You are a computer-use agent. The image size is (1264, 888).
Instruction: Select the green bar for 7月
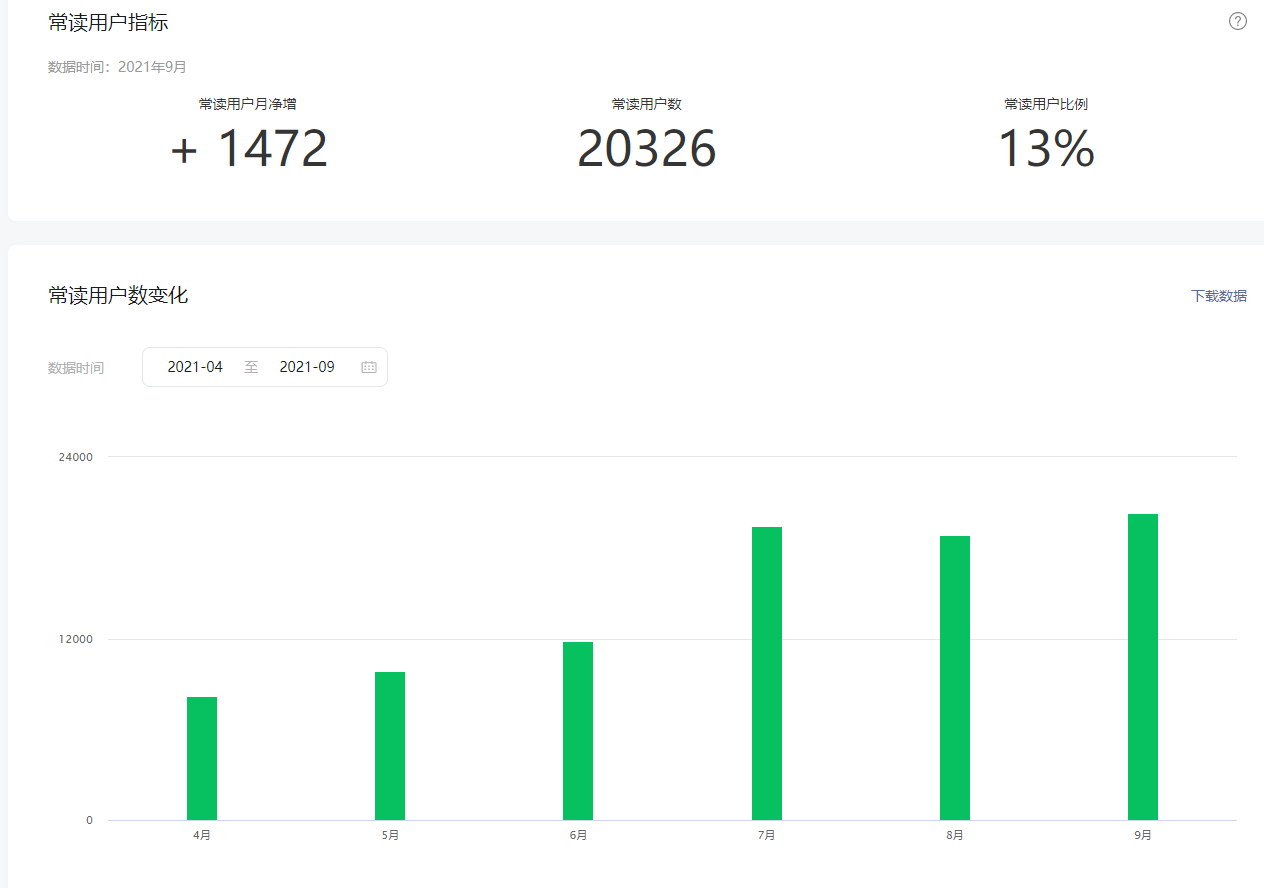click(767, 673)
